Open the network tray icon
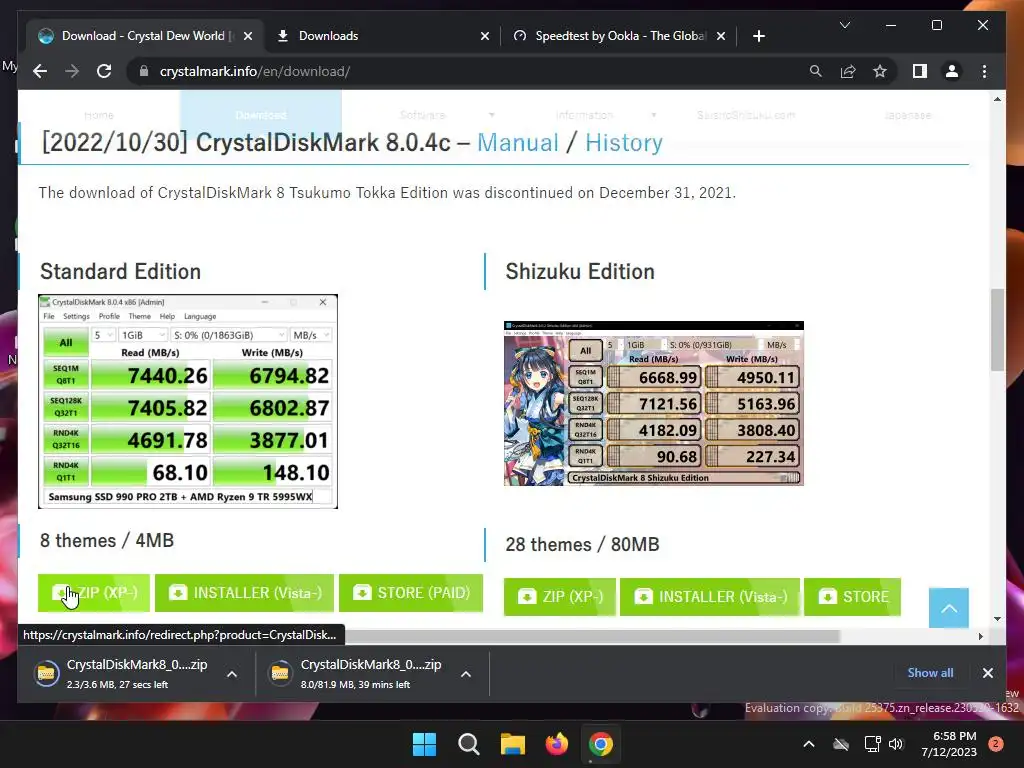This screenshot has width=1024, height=768. [872, 744]
